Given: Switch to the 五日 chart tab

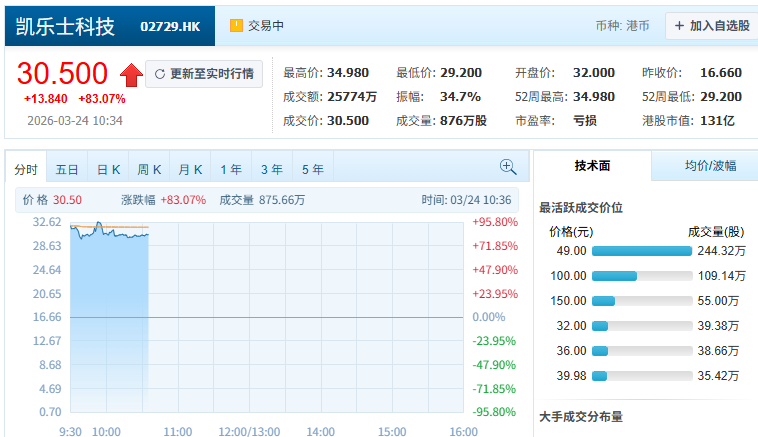Looking at the screenshot, I should 67,170.
